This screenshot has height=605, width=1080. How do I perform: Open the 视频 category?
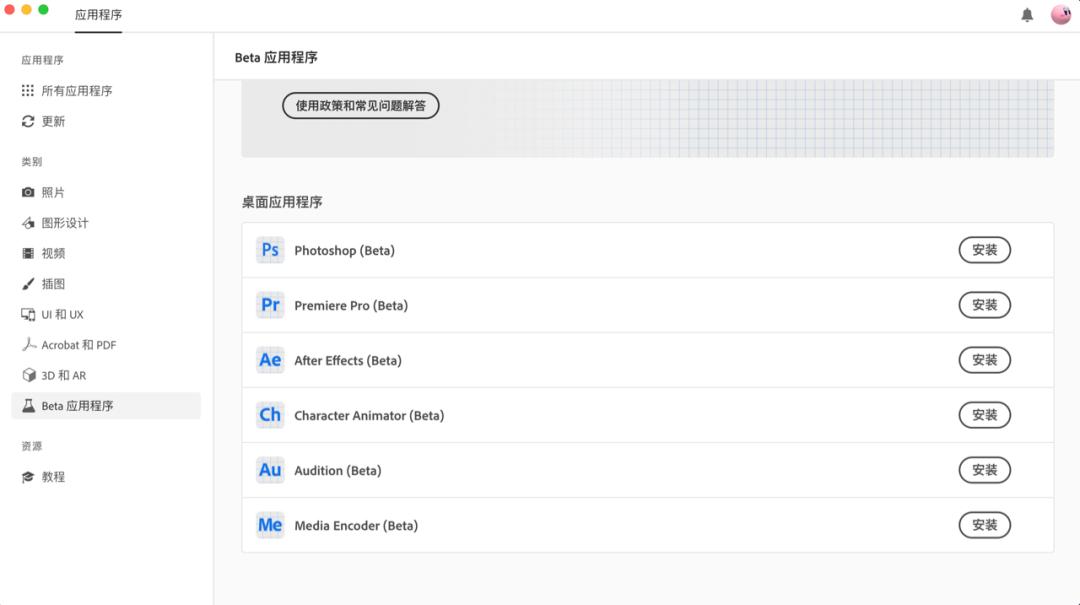point(53,254)
